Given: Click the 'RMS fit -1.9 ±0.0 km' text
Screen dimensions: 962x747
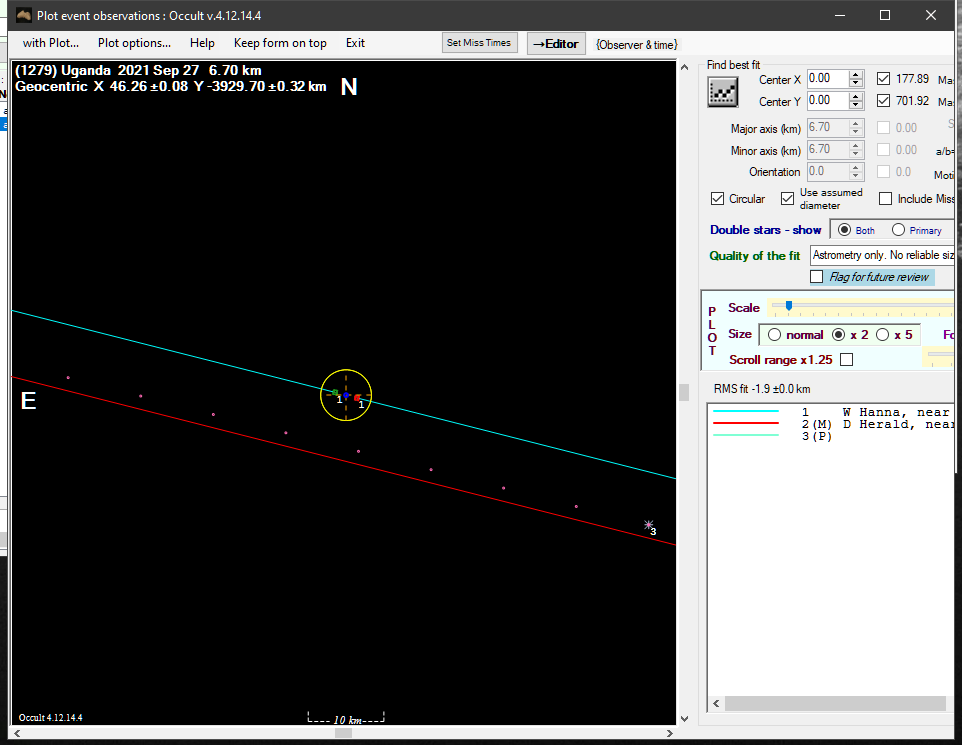Looking at the screenshot, I should pyautogui.click(x=761, y=389).
